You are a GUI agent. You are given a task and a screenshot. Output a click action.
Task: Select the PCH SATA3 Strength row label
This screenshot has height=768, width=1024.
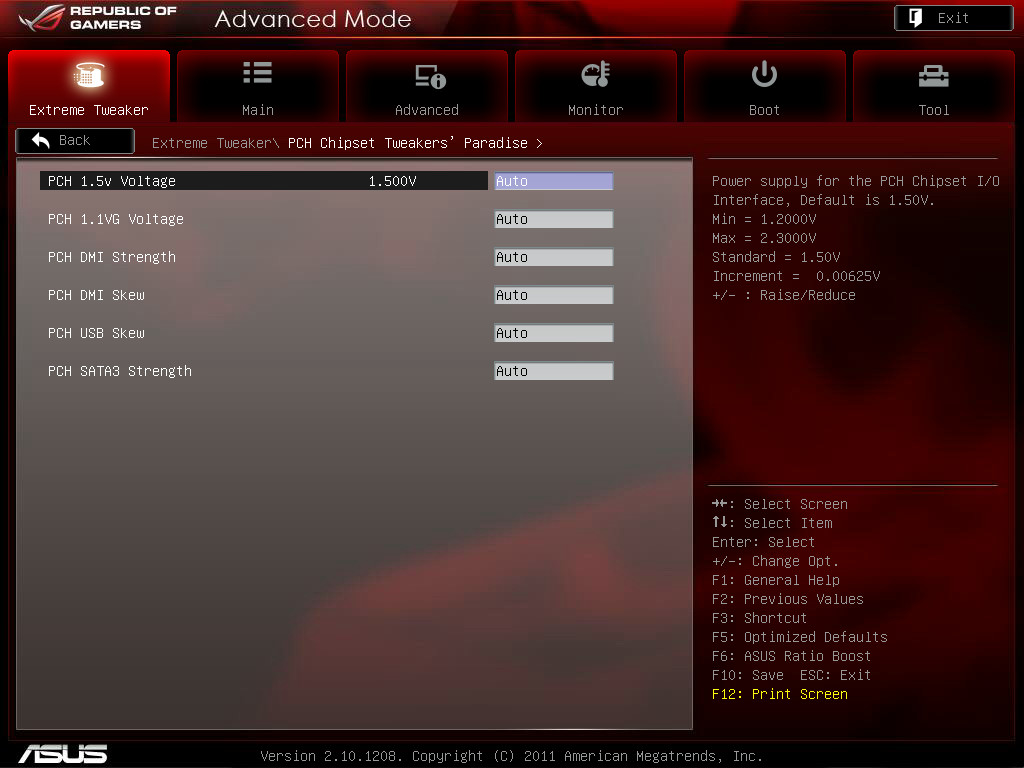click(x=120, y=371)
